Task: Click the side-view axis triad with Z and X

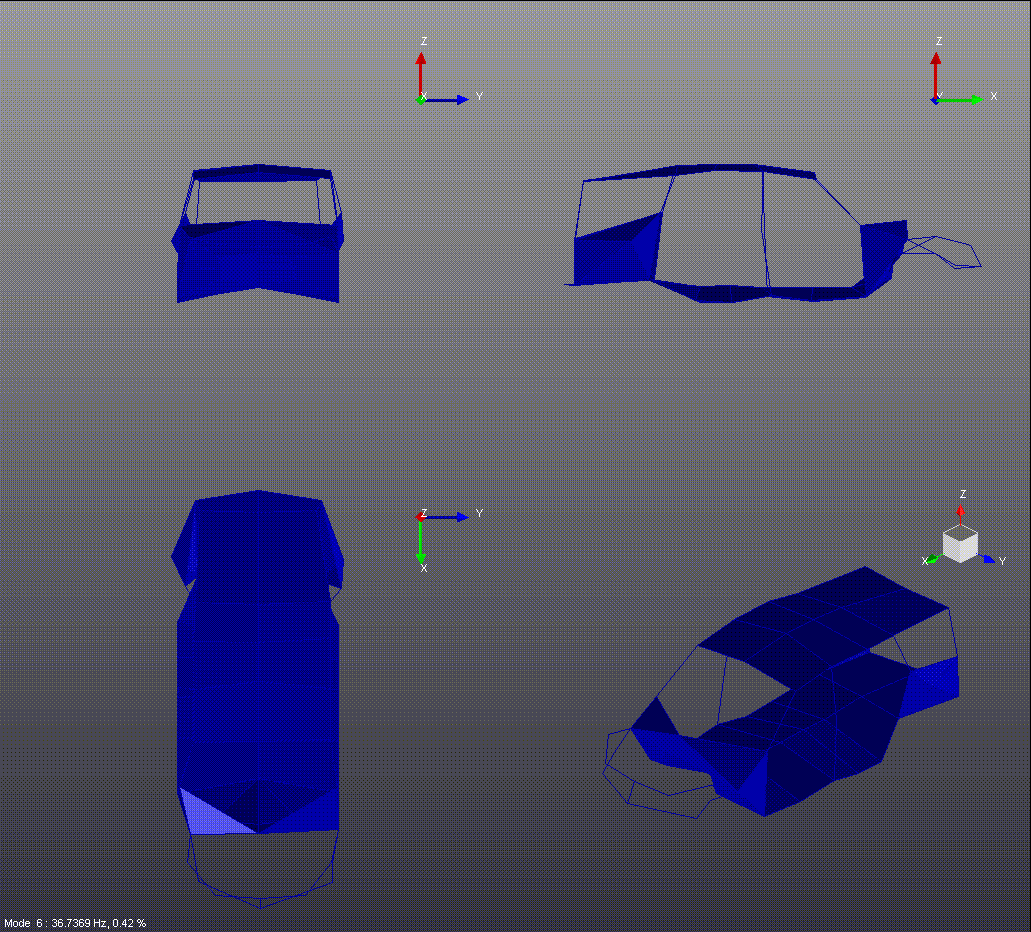Action: pos(964,71)
